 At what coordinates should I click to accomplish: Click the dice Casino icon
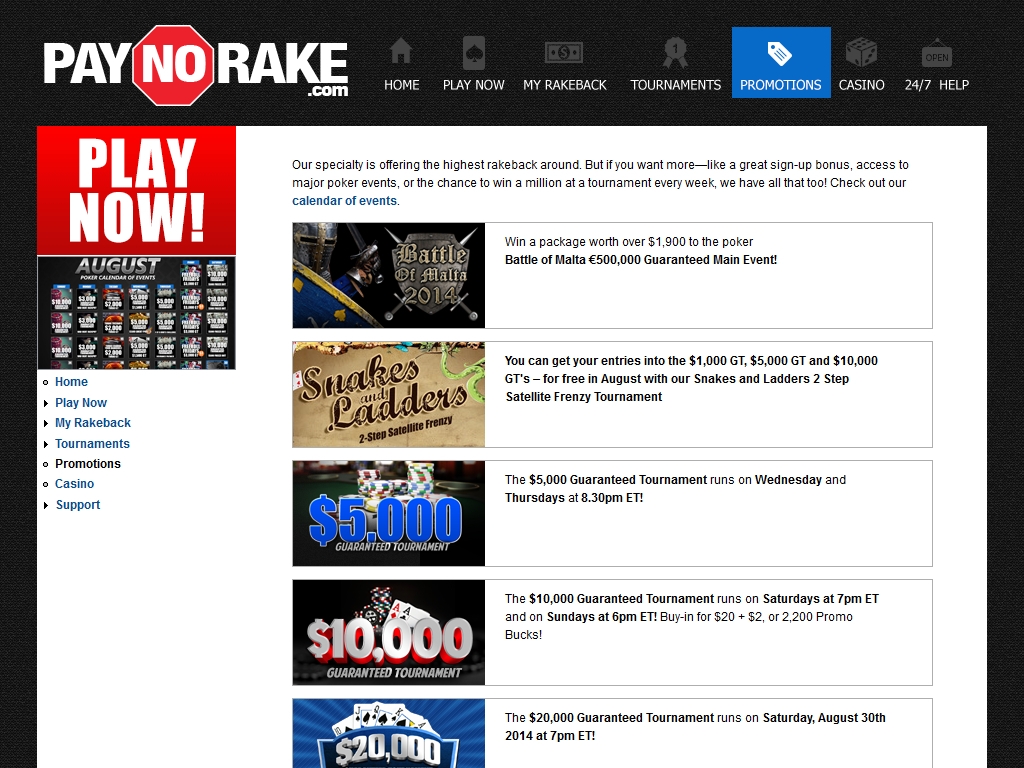click(x=861, y=52)
